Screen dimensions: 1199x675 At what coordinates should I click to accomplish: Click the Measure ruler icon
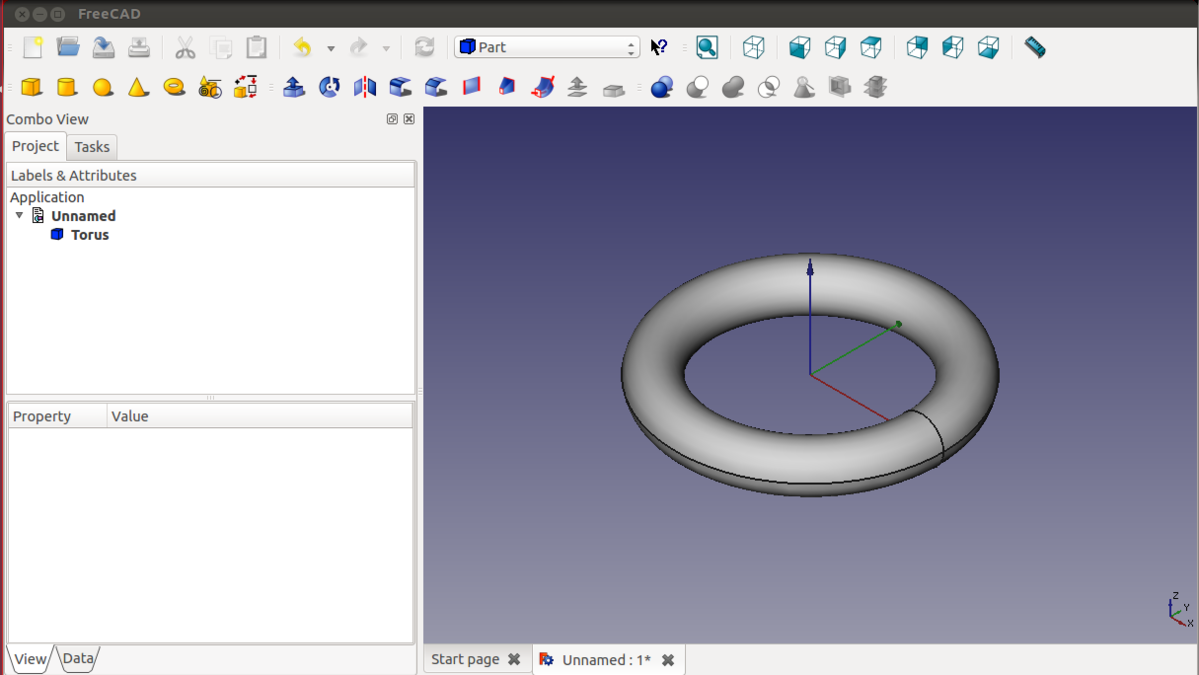coord(1035,47)
